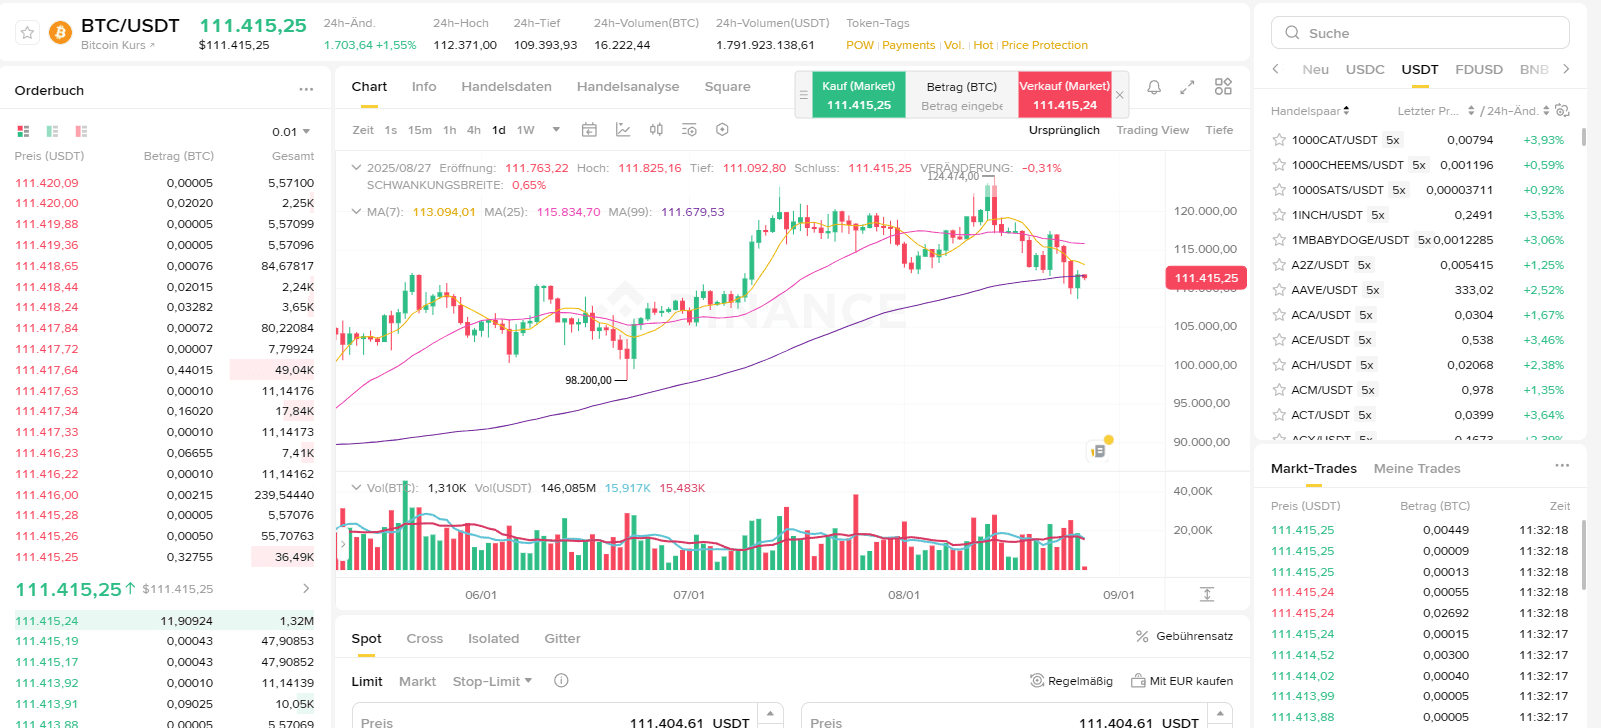Star the ACA/USDT pair
The height and width of the screenshot is (728, 1601).
pyautogui.click(x=1278, y=315)
